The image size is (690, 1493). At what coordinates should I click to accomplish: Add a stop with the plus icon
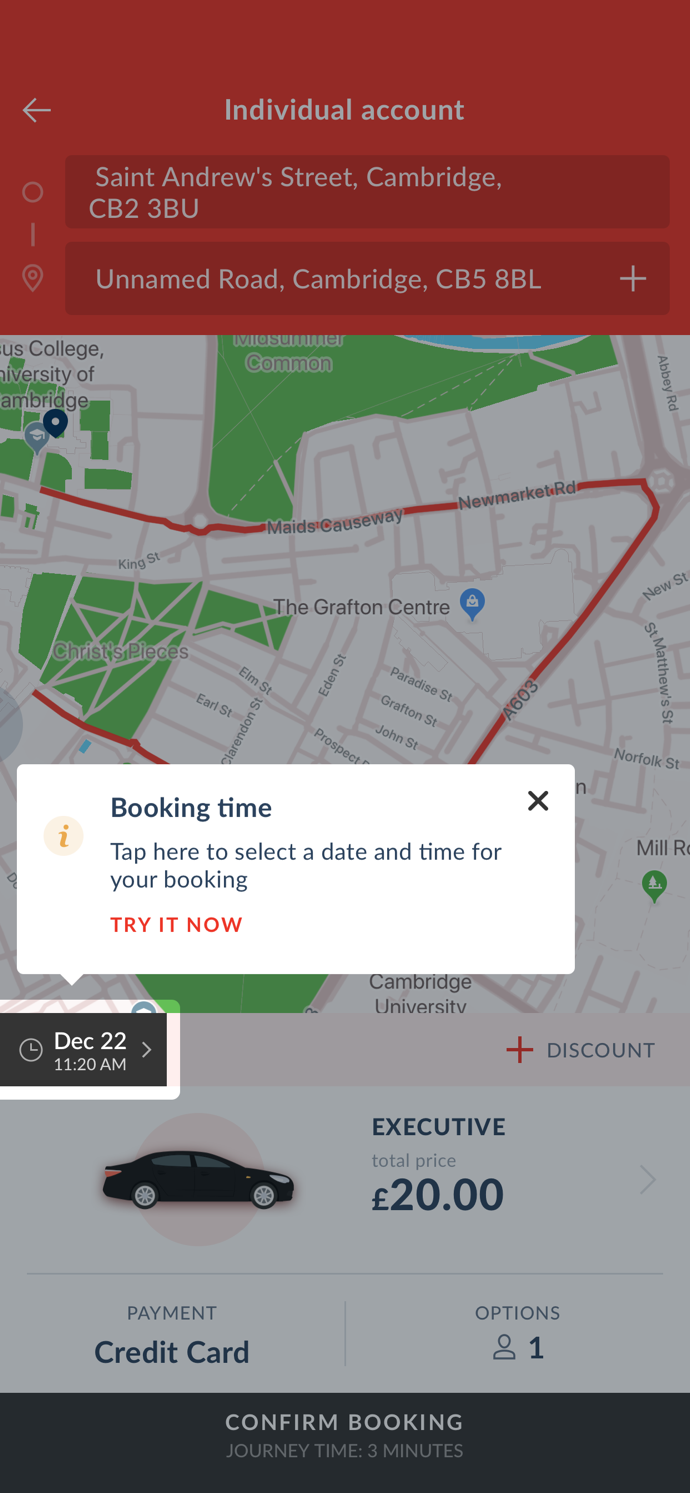(632, 279)
